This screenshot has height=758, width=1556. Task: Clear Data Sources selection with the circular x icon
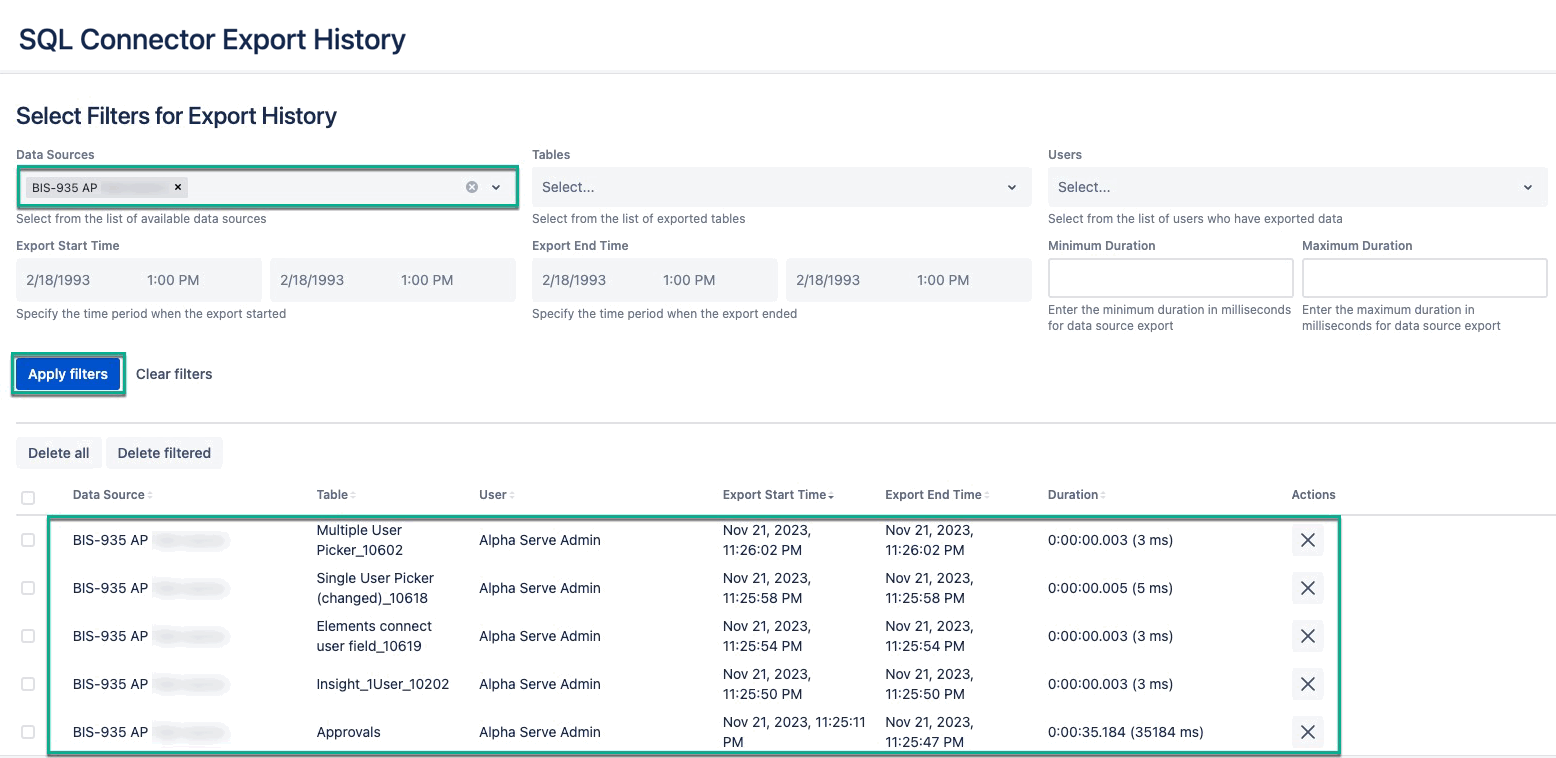pos(471,187)
